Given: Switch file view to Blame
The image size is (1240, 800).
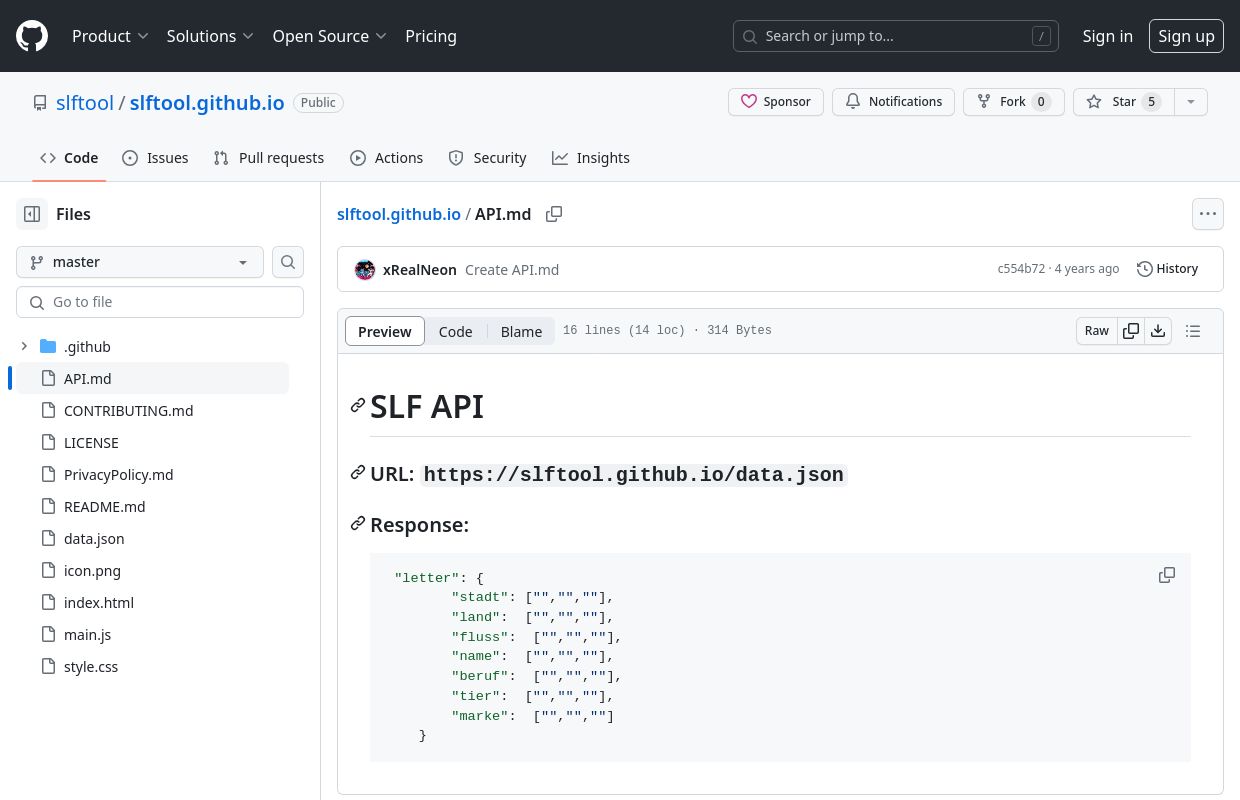Looking at the screenshot, I should [x=521, y=331].
